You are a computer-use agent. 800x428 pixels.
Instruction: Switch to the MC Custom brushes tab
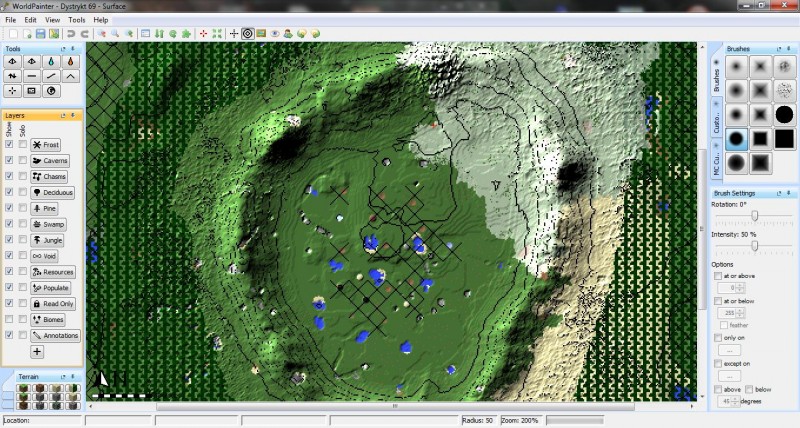click(x=716, y=161)
